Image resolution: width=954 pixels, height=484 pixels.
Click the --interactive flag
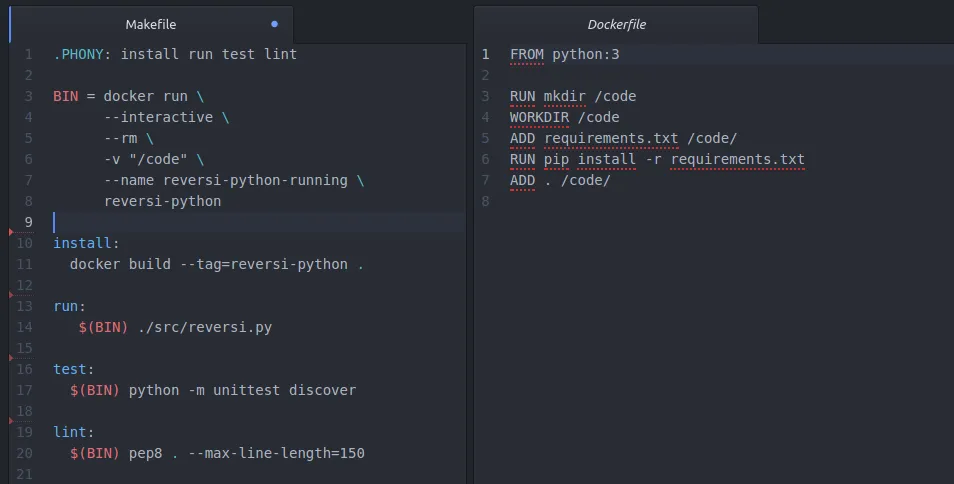pos(159,117)
